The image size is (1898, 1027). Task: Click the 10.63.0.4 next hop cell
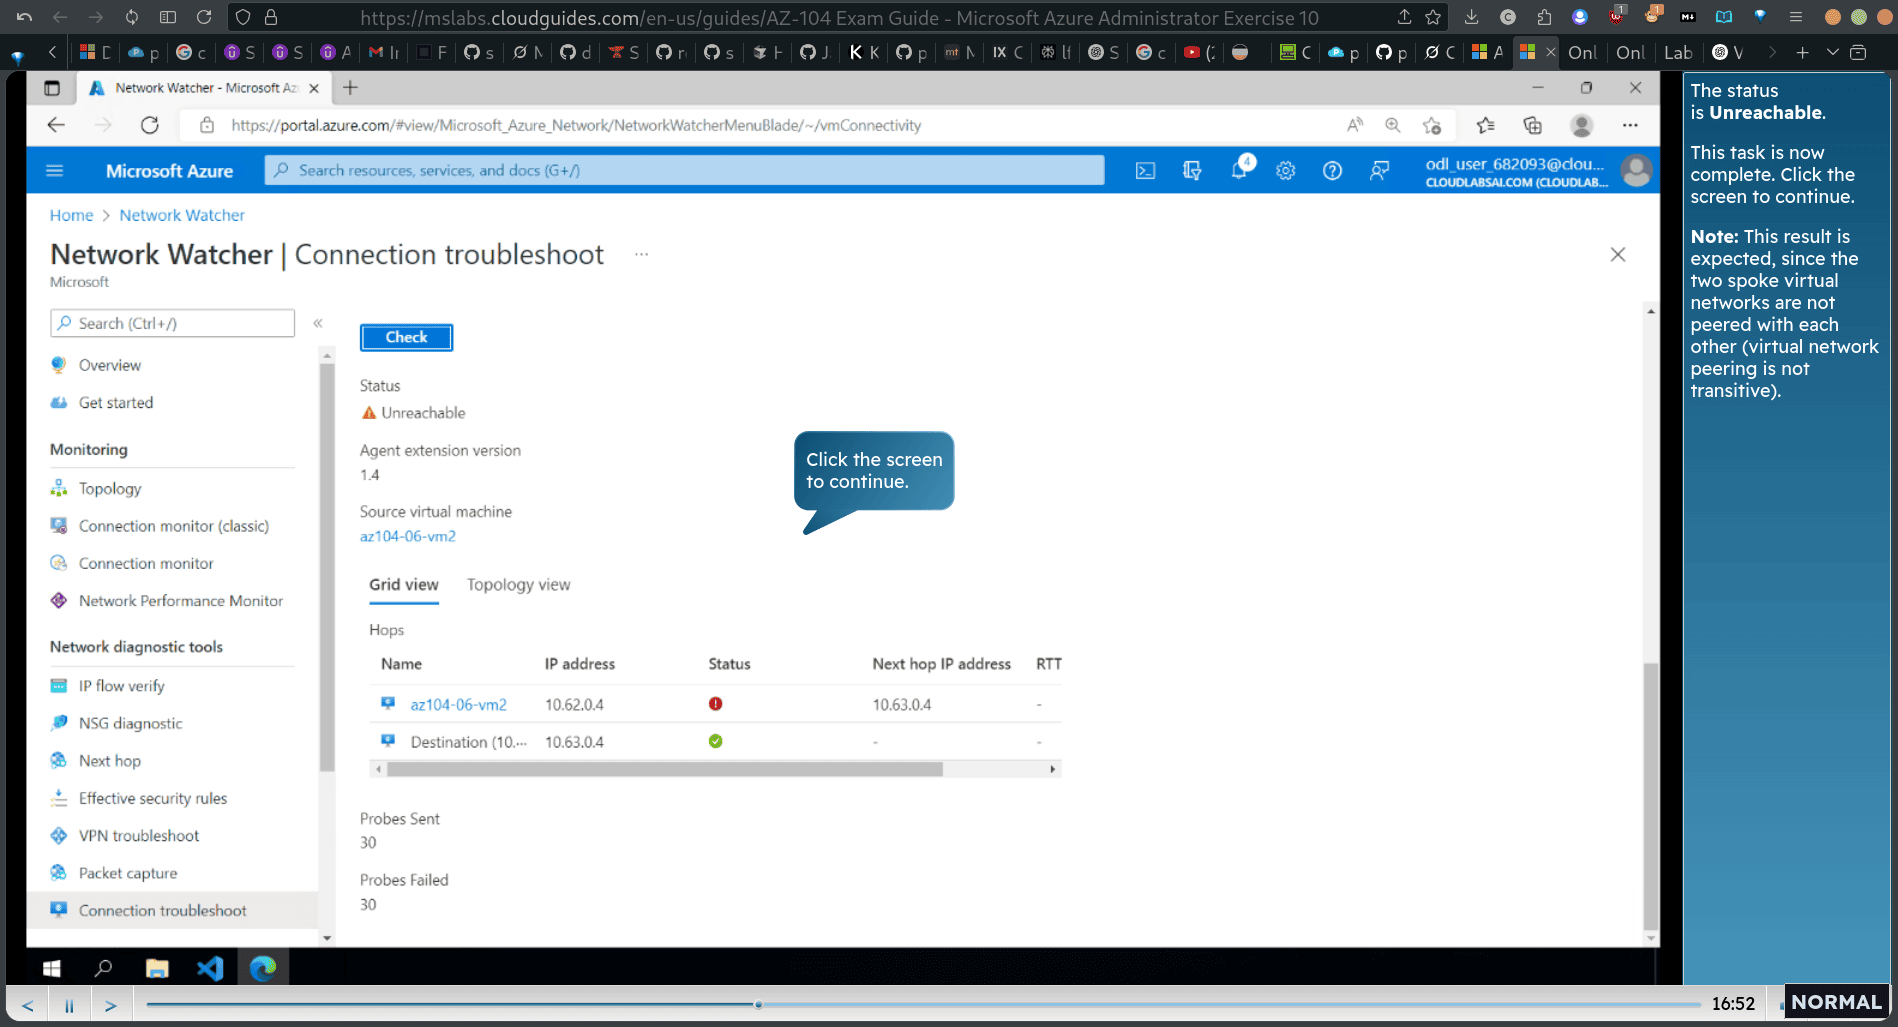tap(902, 705)
